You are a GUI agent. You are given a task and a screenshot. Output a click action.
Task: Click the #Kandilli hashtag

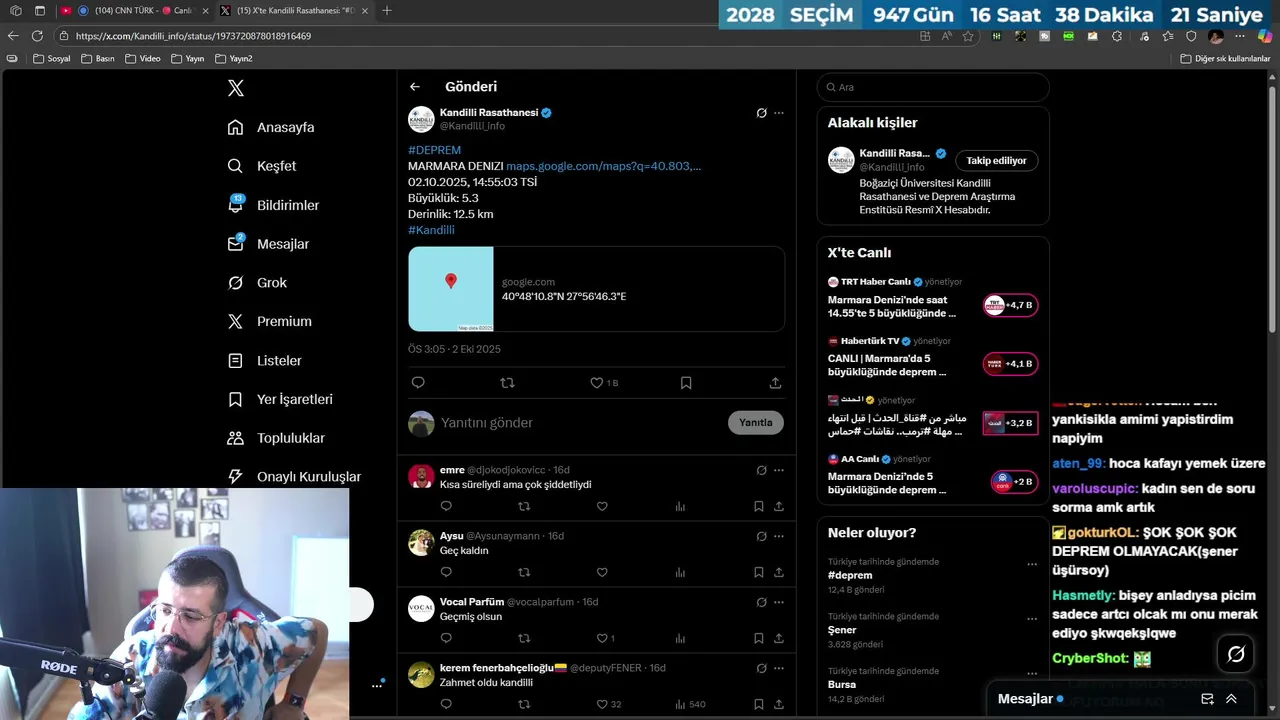pos(431,230)
